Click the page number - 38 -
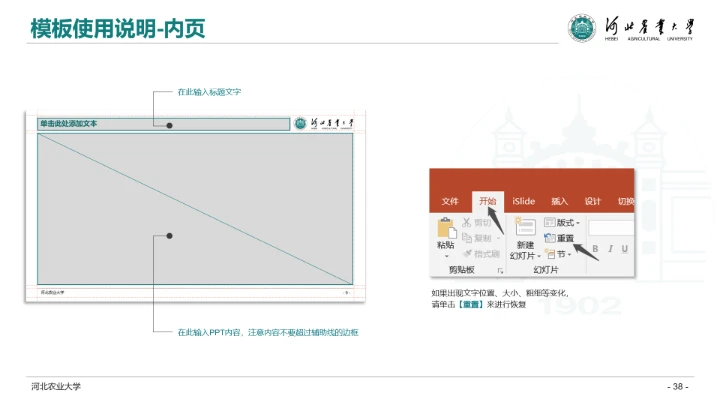 (x=678, y=387)
